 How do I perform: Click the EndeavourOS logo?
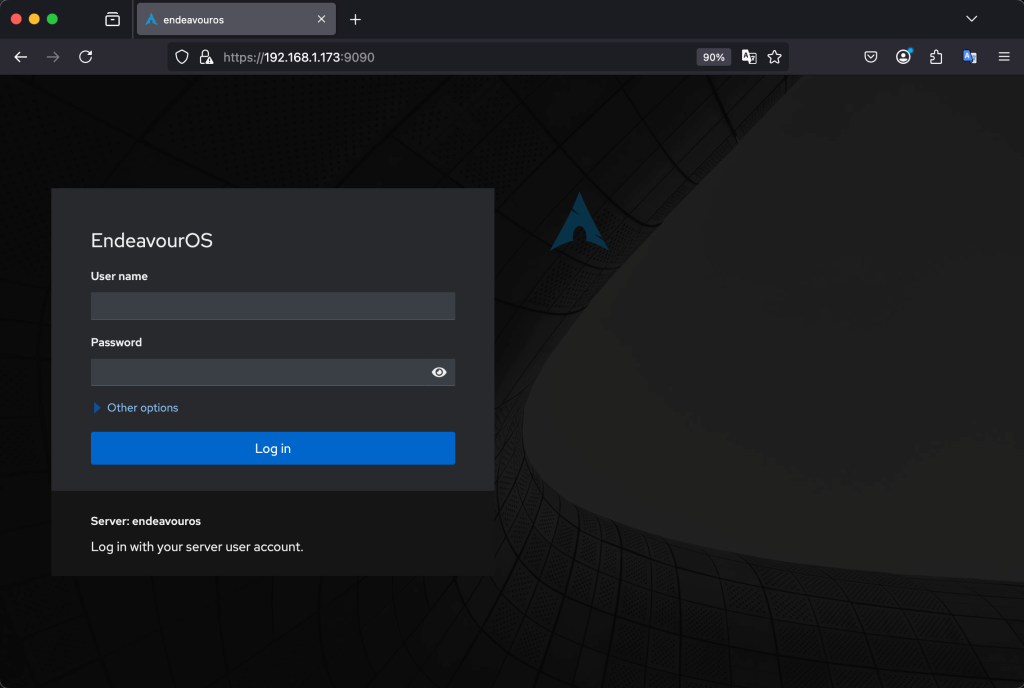click(x=579, y=221)
